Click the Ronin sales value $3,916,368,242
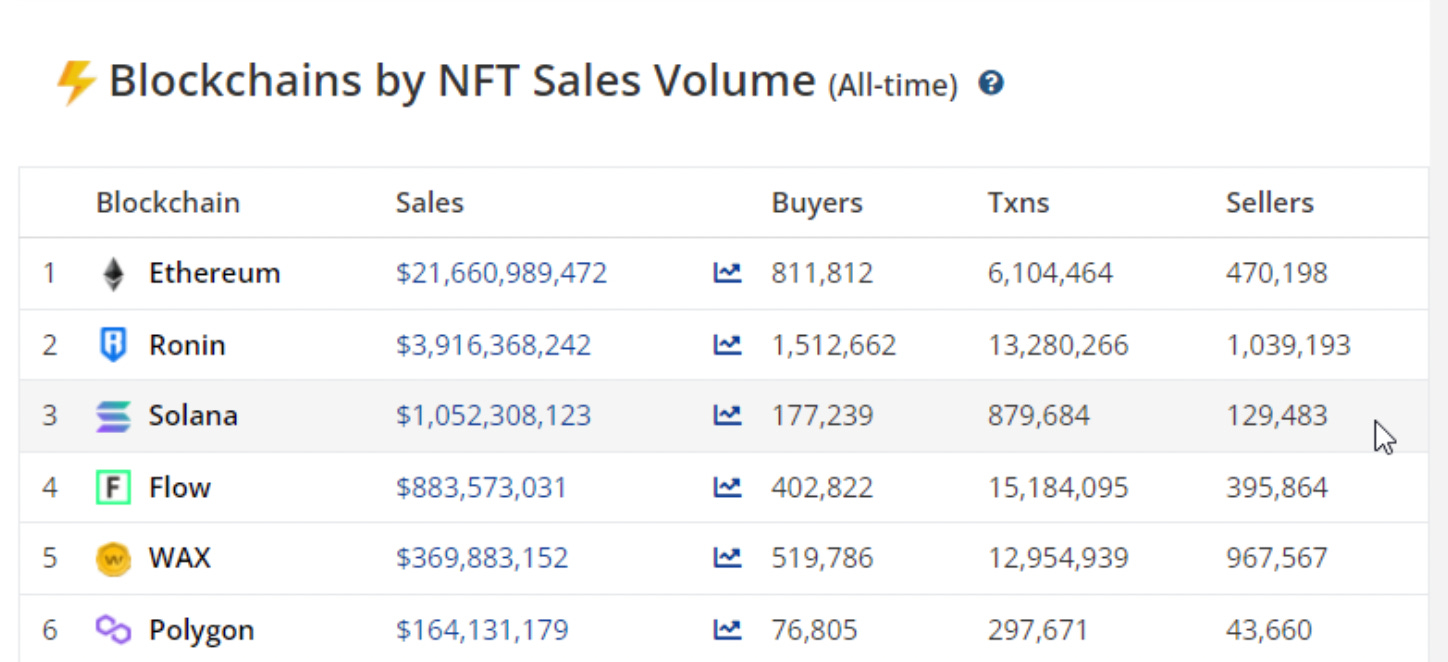 point(493,345)
